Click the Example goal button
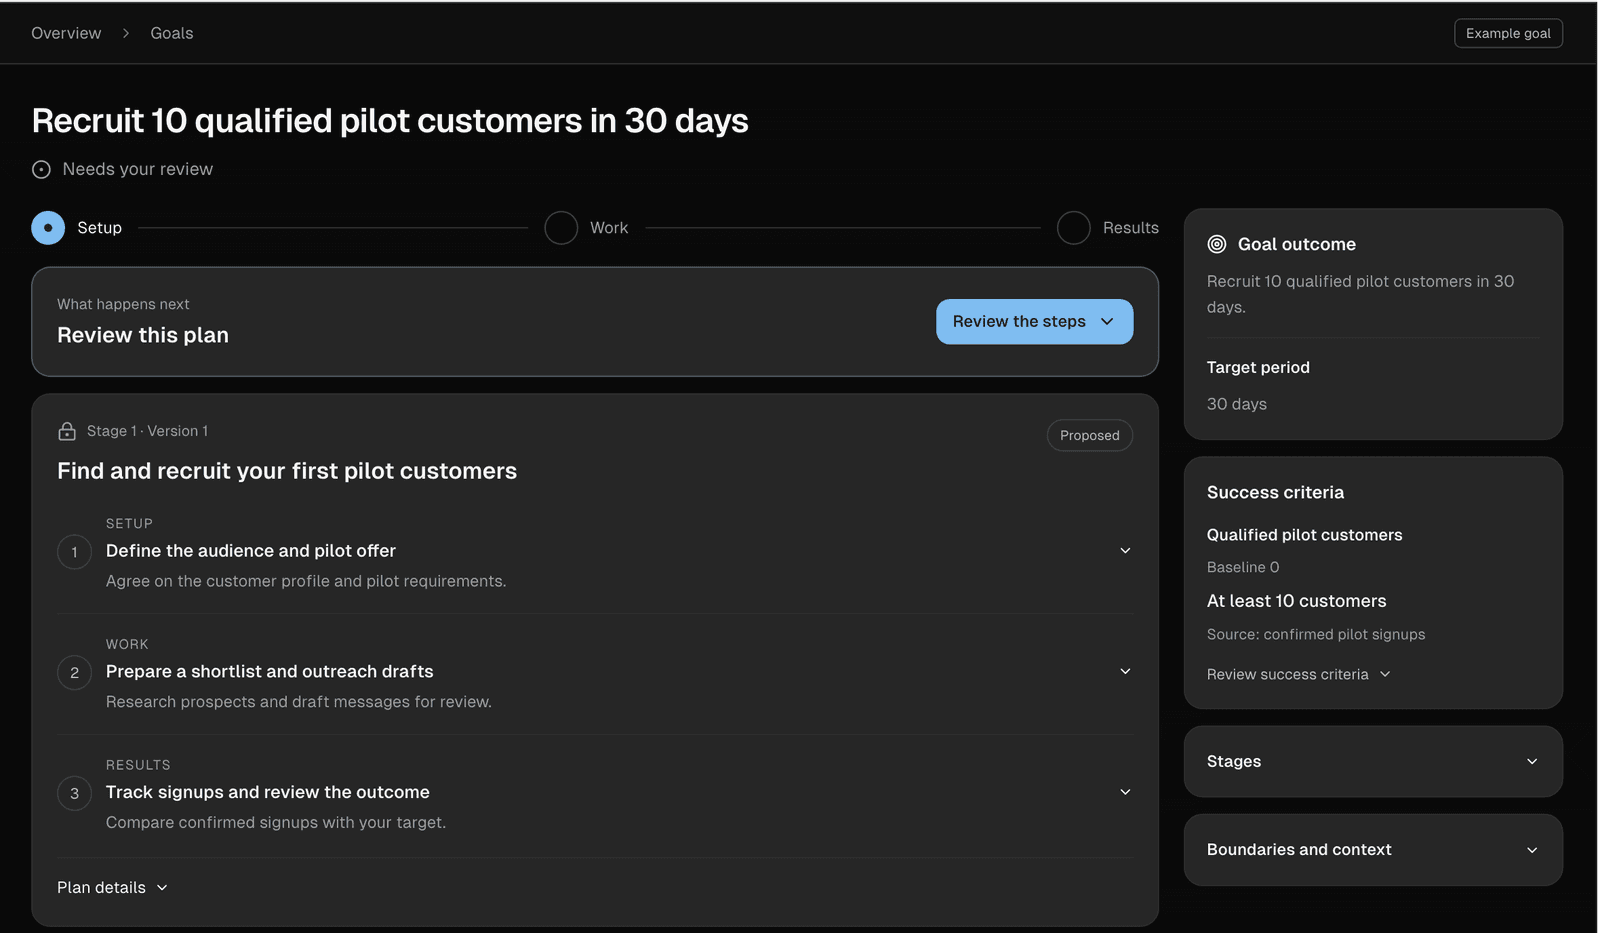This screenshot has width=1600, height=933. point(1508,33)
